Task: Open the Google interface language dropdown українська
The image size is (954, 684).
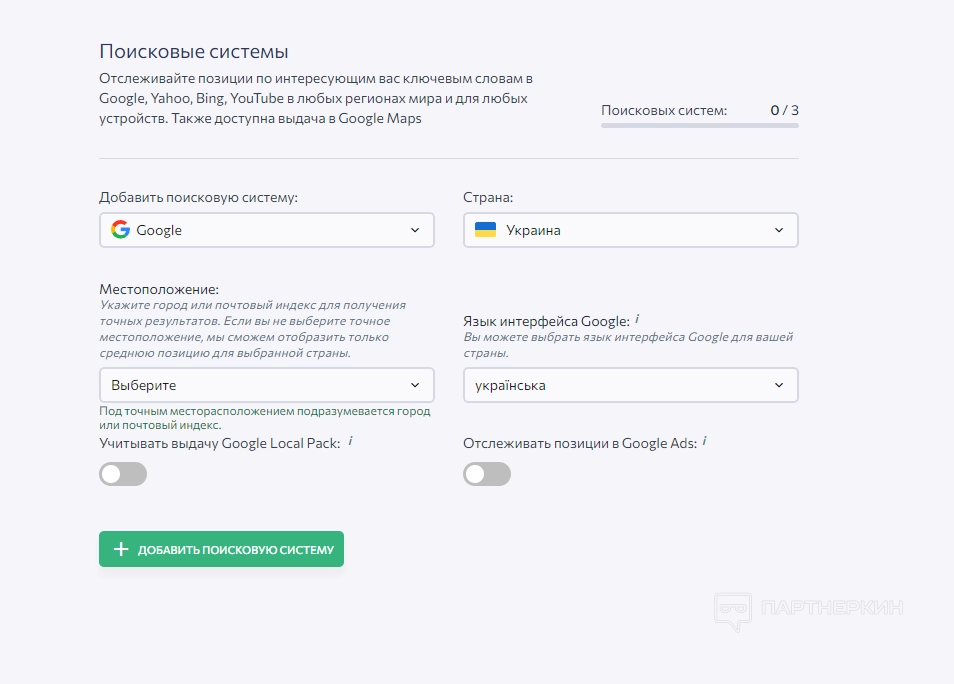Action: click(x=630, y=385)
